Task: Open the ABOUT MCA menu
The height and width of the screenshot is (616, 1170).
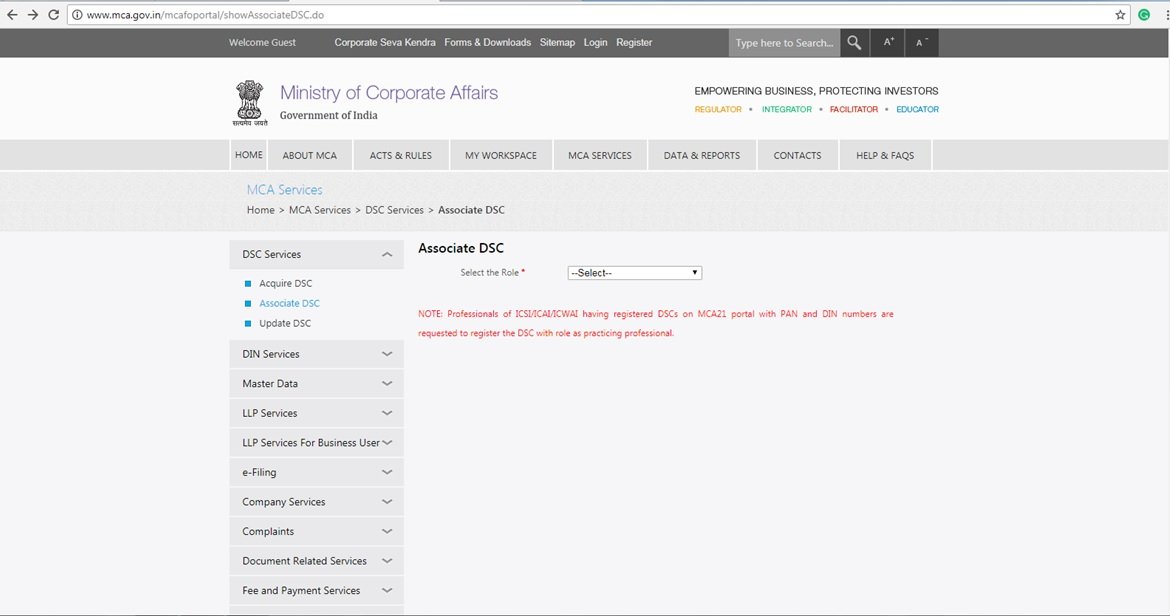Action: 310,155
